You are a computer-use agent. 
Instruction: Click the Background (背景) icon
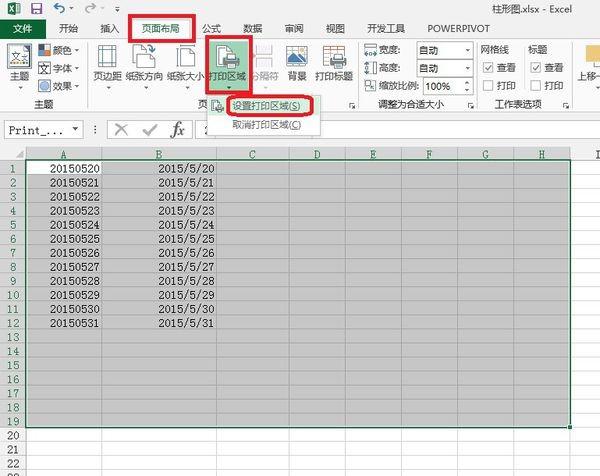tap(297, 60)
